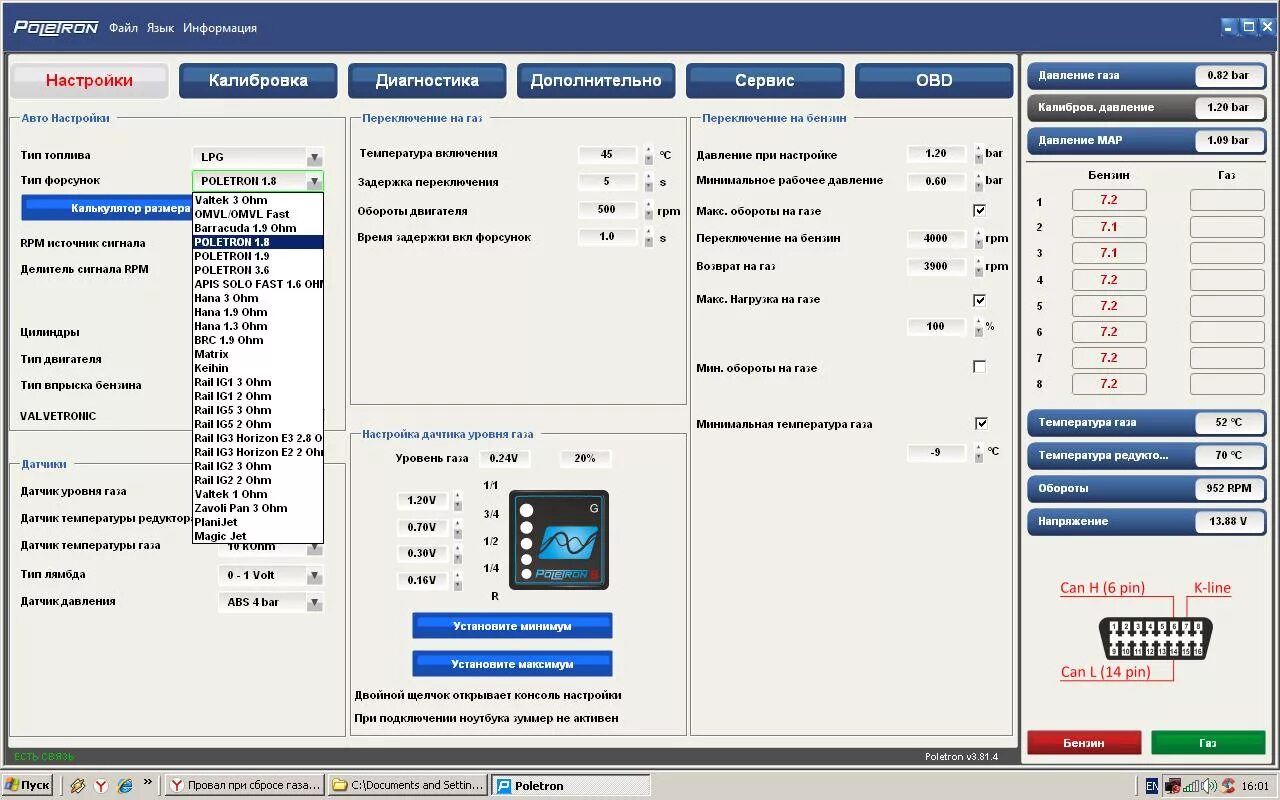Click the Poletron logo in title bar
The image size is (1280, 800).
pyautogui.click(x=56, y=27)
